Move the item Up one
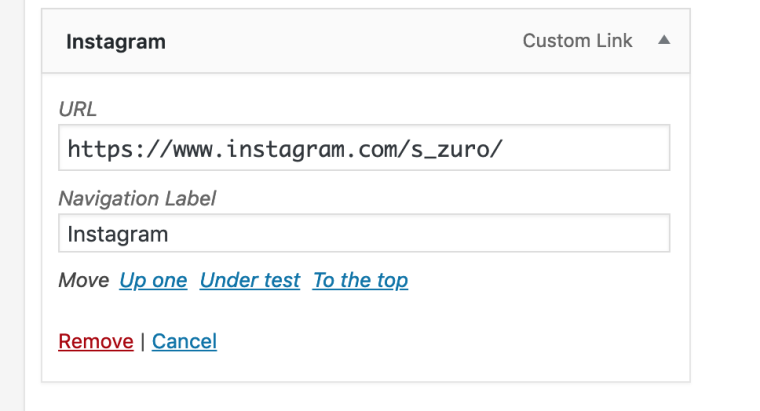This screenshot has width=760, height=411. pyautogui.click(x=153, y=281)
